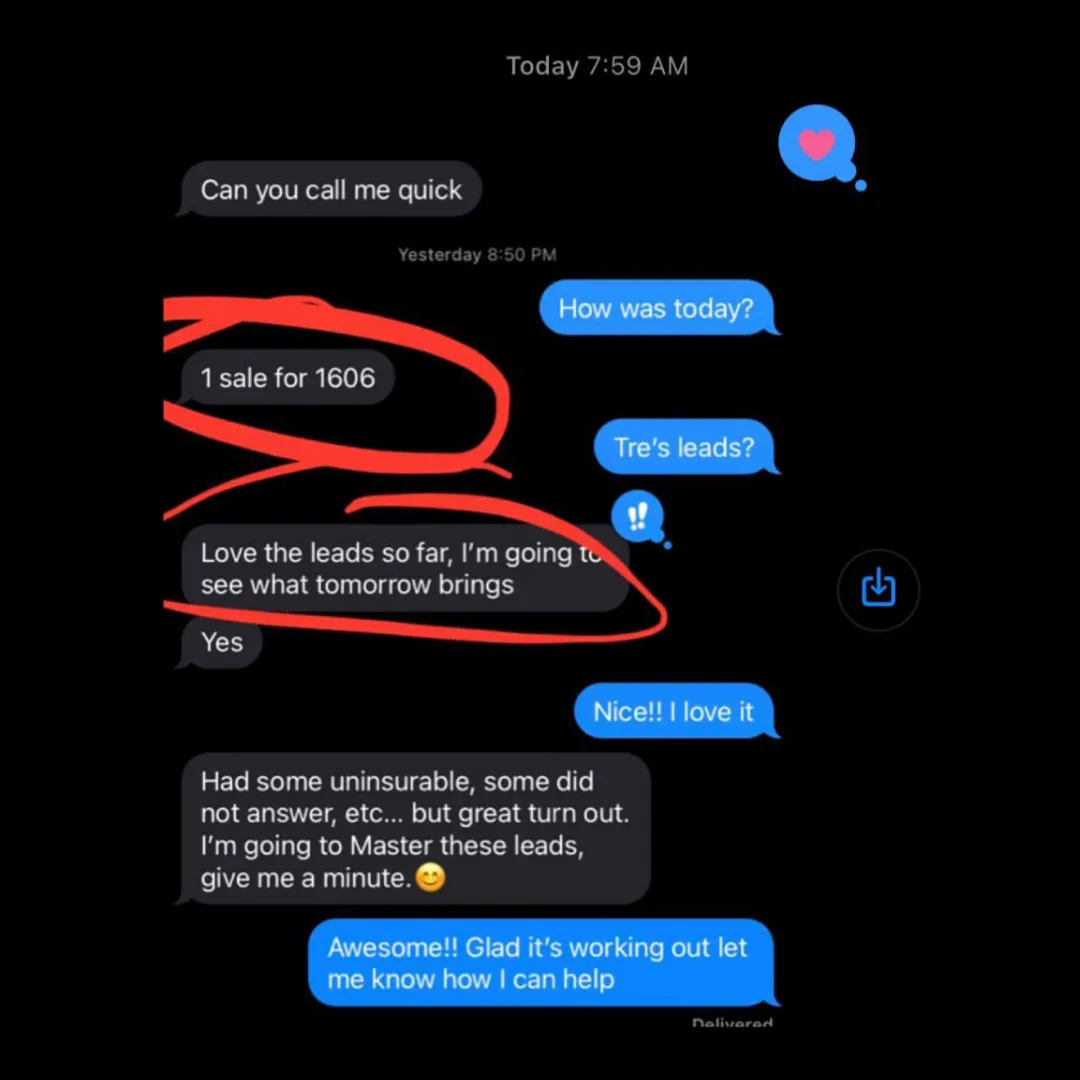Select the "How was today?" bubble
Image resolution: width=1080 pixels, height=1080 pixels.
point(658,308)
